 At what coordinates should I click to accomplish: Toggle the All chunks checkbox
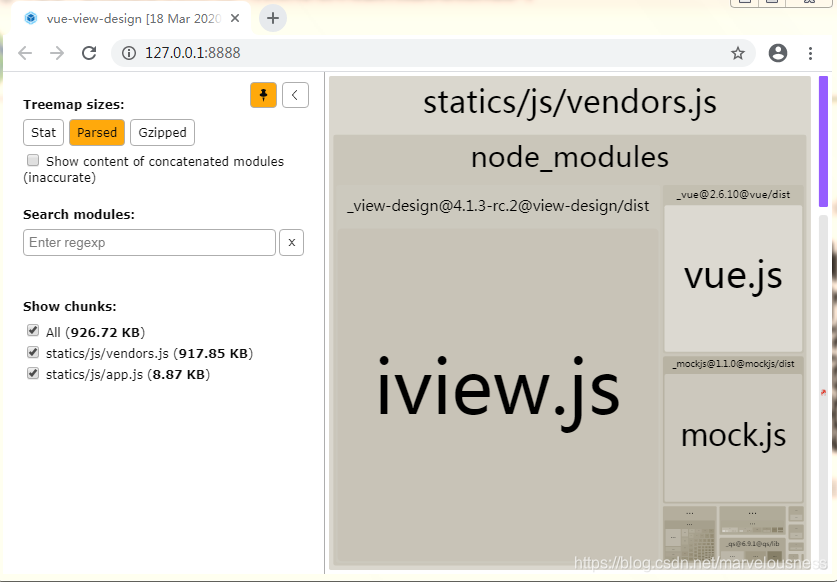tap(33, 331)
